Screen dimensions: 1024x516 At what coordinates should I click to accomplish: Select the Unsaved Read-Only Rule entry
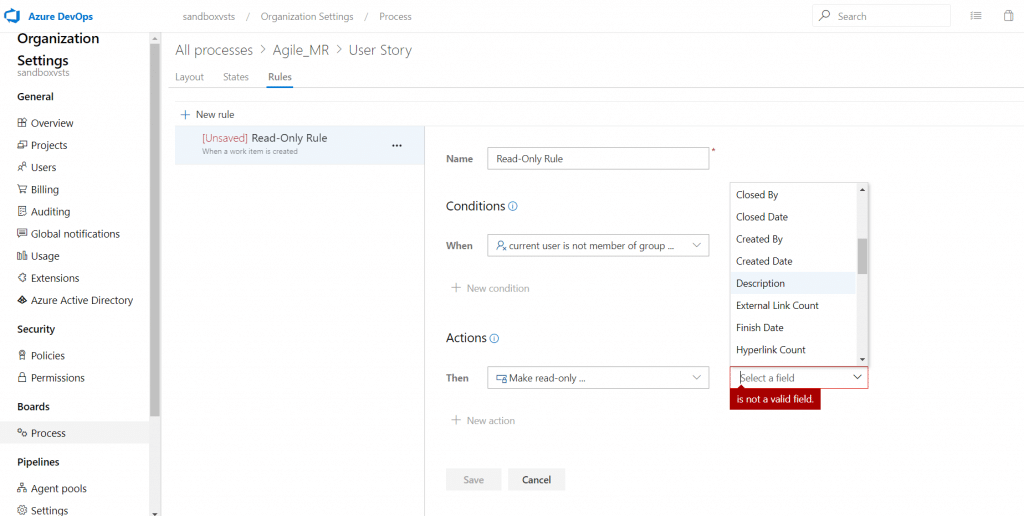tap(300, 144)
